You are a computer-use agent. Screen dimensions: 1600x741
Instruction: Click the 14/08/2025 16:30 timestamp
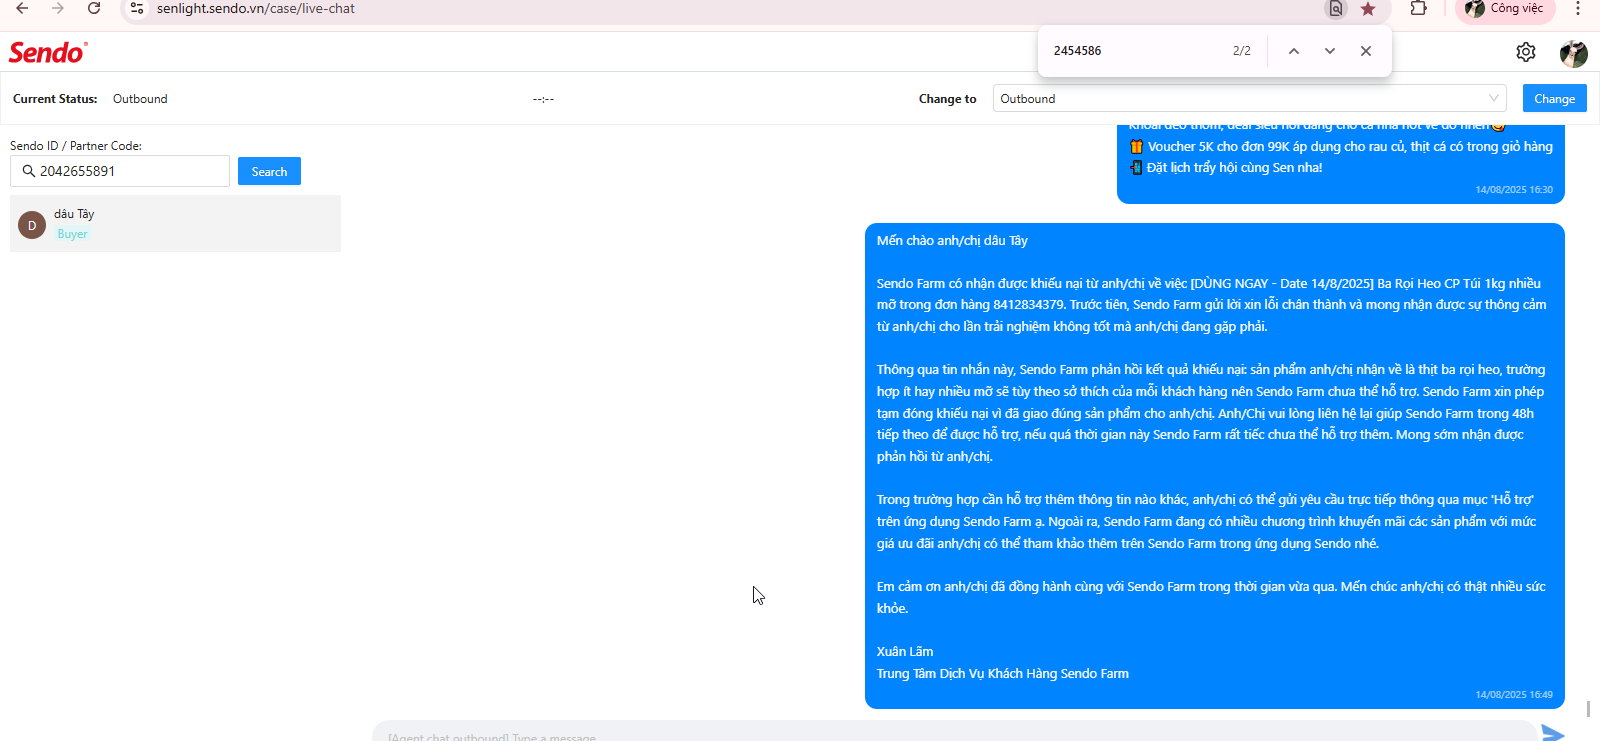1514,190
